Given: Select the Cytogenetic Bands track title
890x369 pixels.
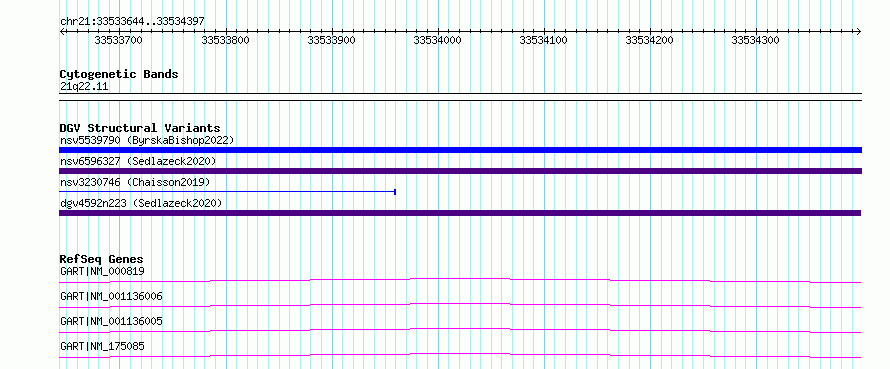Looking at the screenshot, I should pyautogui.click(x=119, y=74).
